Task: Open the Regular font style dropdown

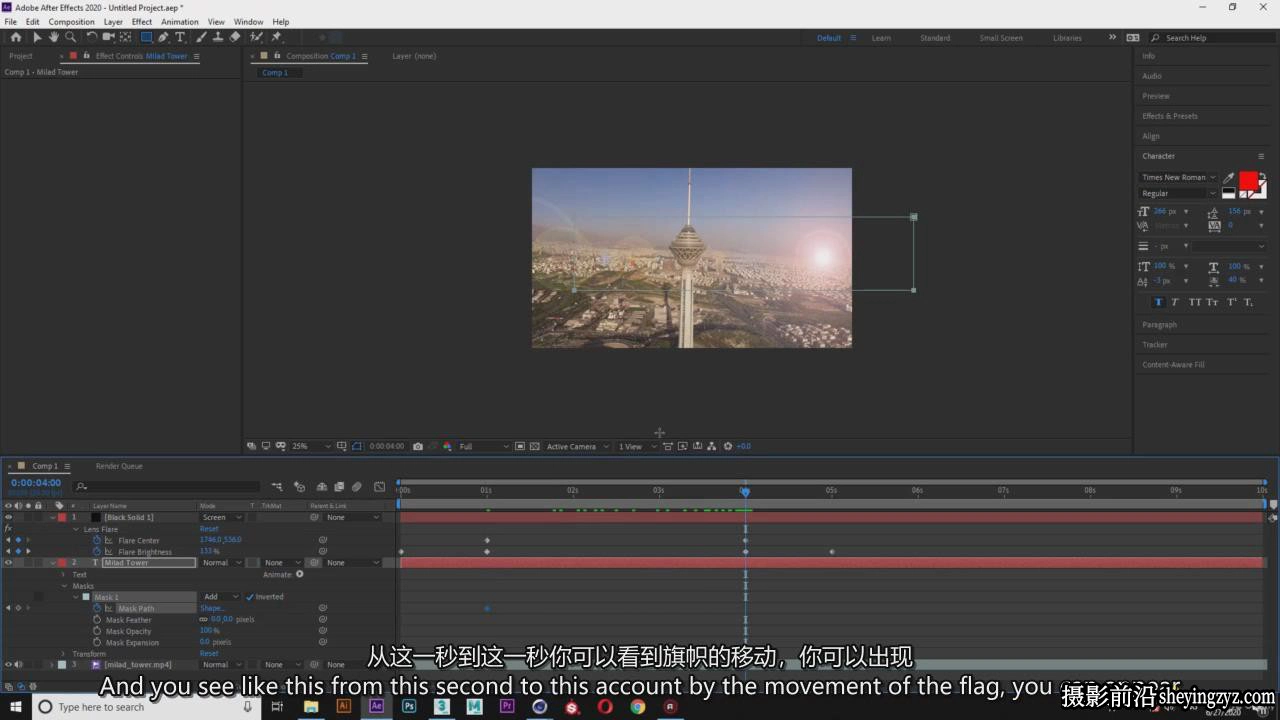Action: (1178, 193)
